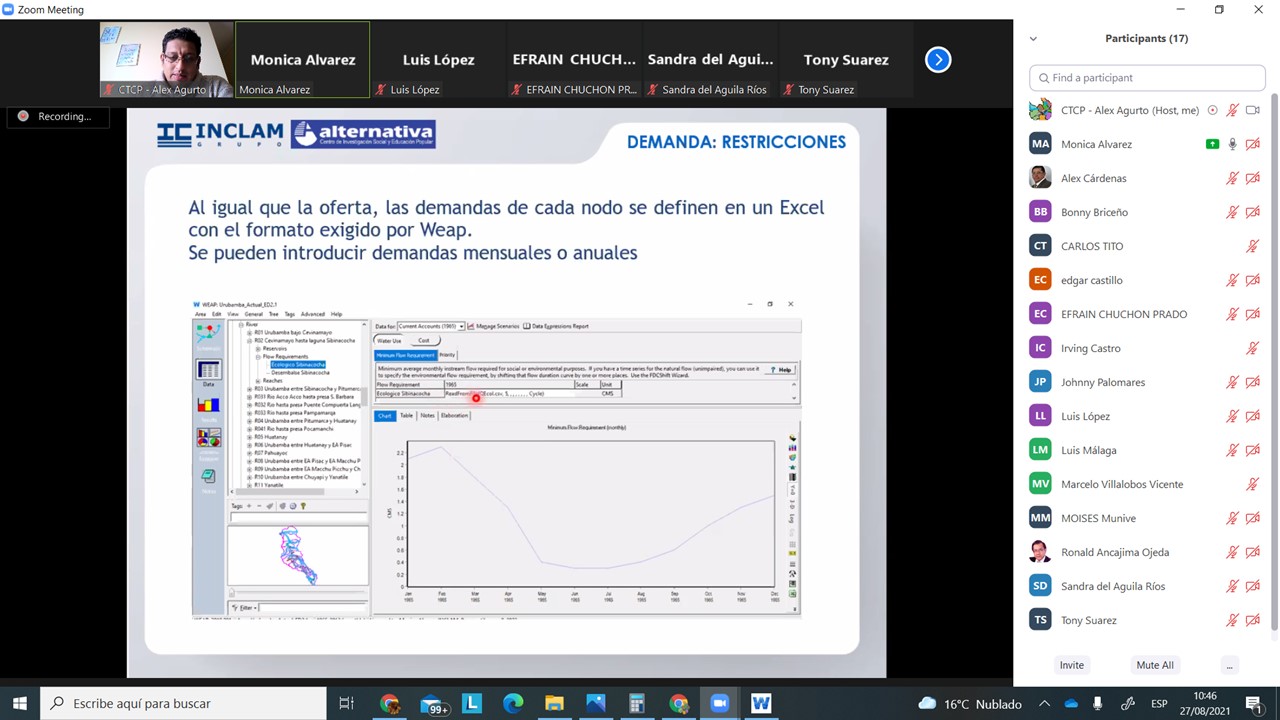This screenshot has width=1280, height=720.
Task: Click Monica Alvarez's green screen-share icon
Action: tap(1212, 144)
